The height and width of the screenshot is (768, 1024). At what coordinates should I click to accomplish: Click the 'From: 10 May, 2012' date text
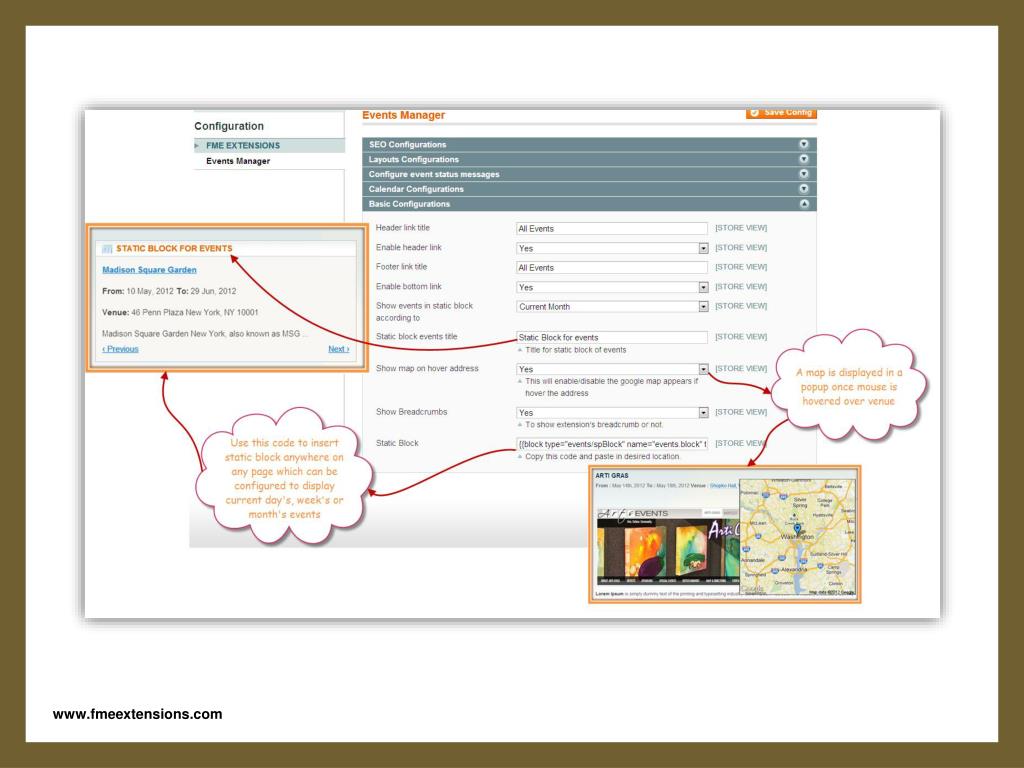pos(138,291)
